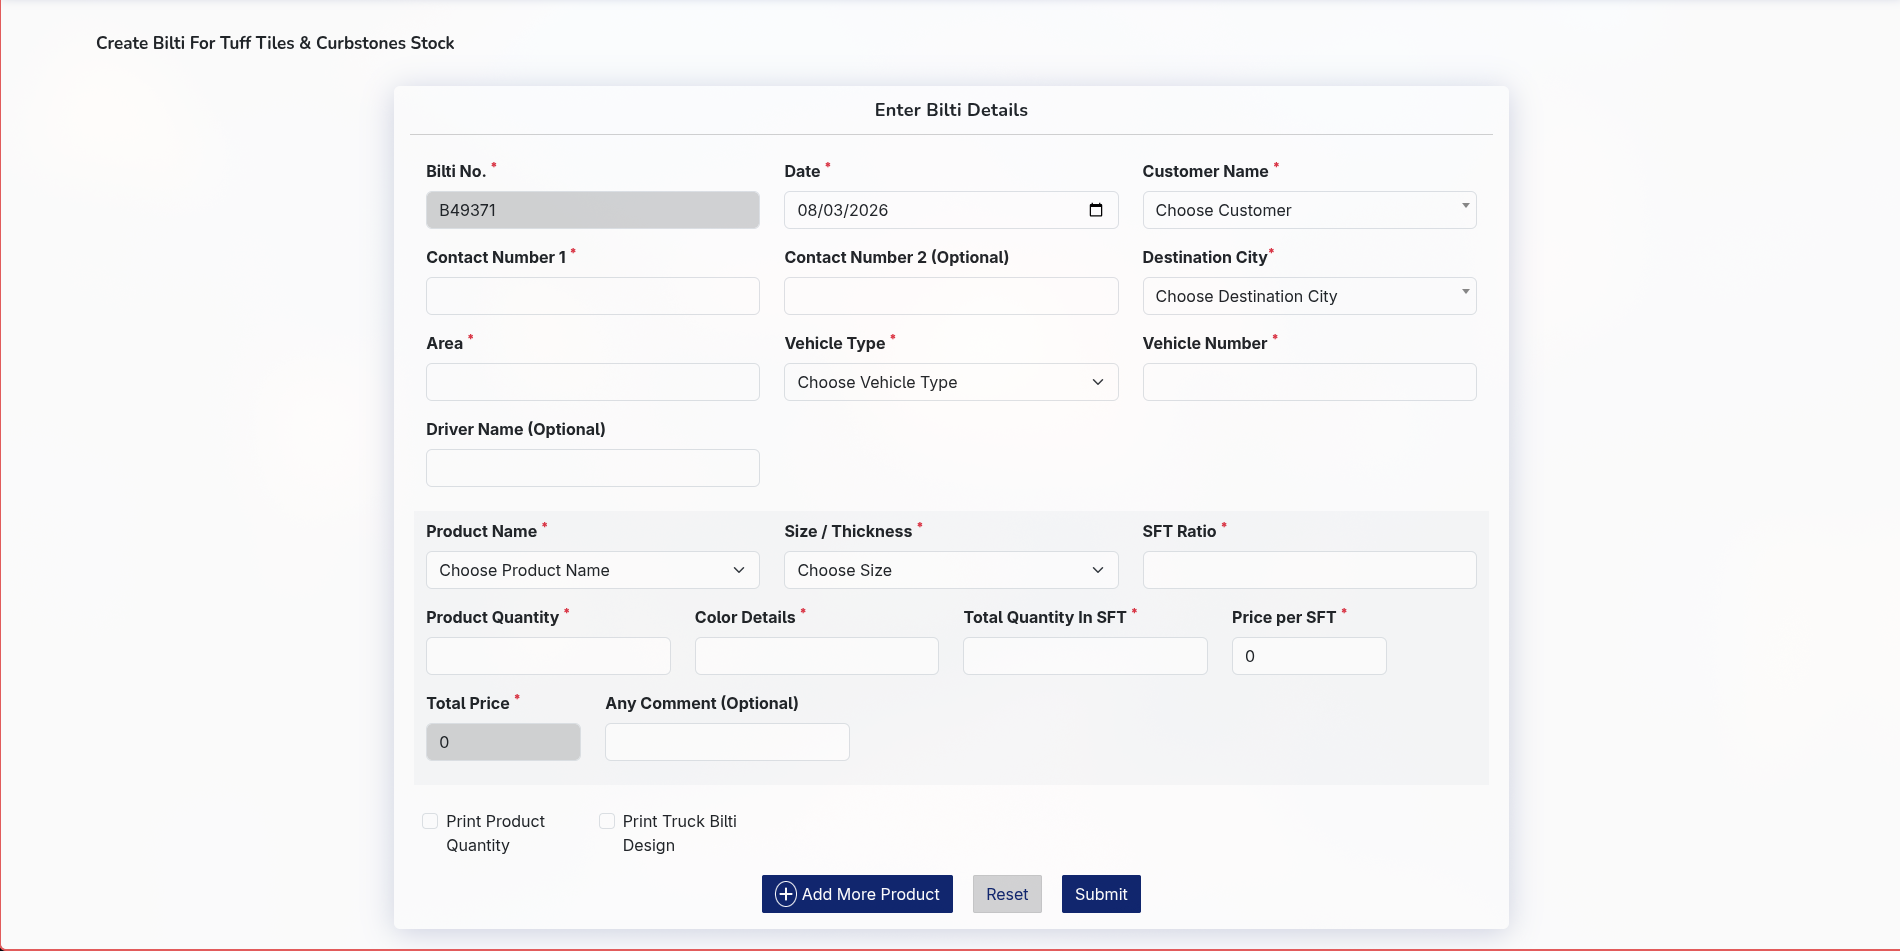1900x951 pixels.
Task: Expand the Choose Destination City dropdown
Action: [x=1309, y=296]
